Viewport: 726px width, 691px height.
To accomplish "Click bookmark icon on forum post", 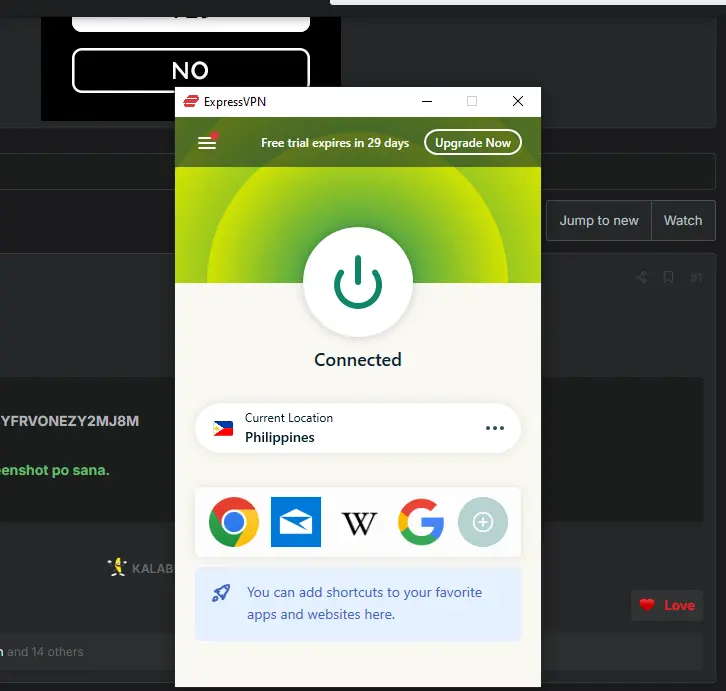I will (x=668, y=277).
